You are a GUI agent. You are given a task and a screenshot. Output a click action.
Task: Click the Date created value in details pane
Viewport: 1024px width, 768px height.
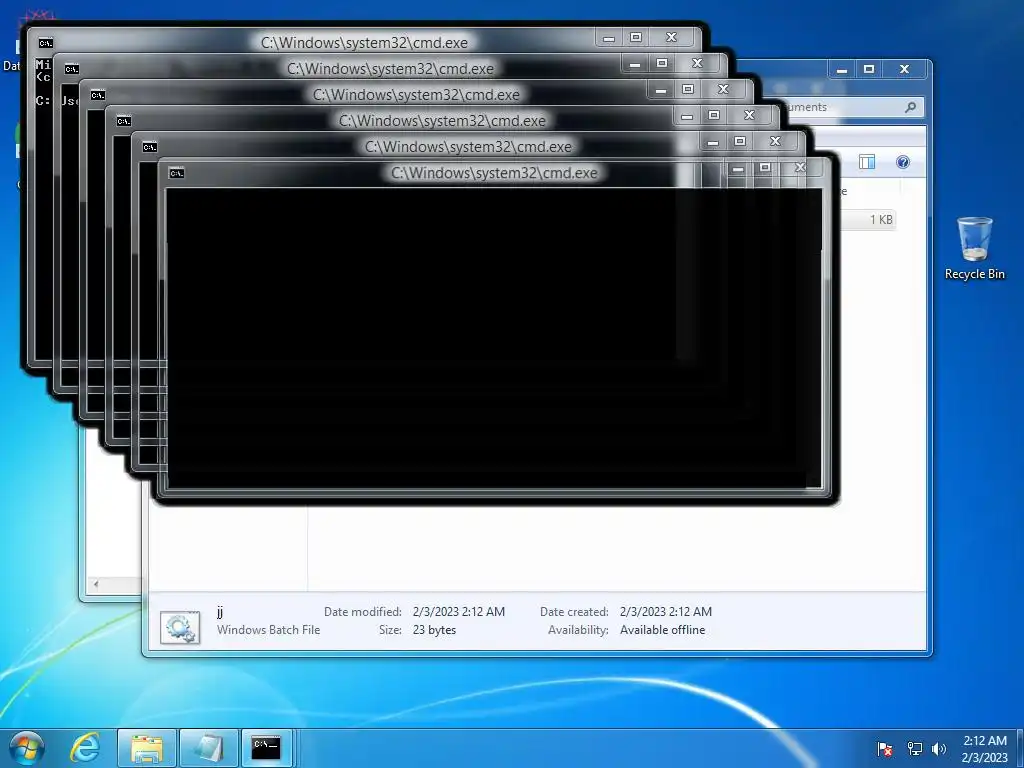665,612
